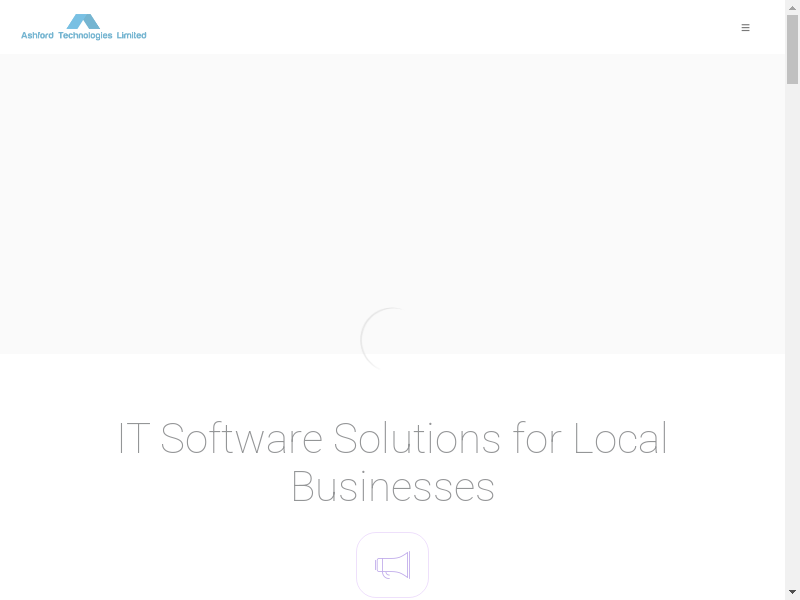
Task: Click the Ashford Technologies Limited logo text
Action: pyautogui.click(x=84, y=35)
